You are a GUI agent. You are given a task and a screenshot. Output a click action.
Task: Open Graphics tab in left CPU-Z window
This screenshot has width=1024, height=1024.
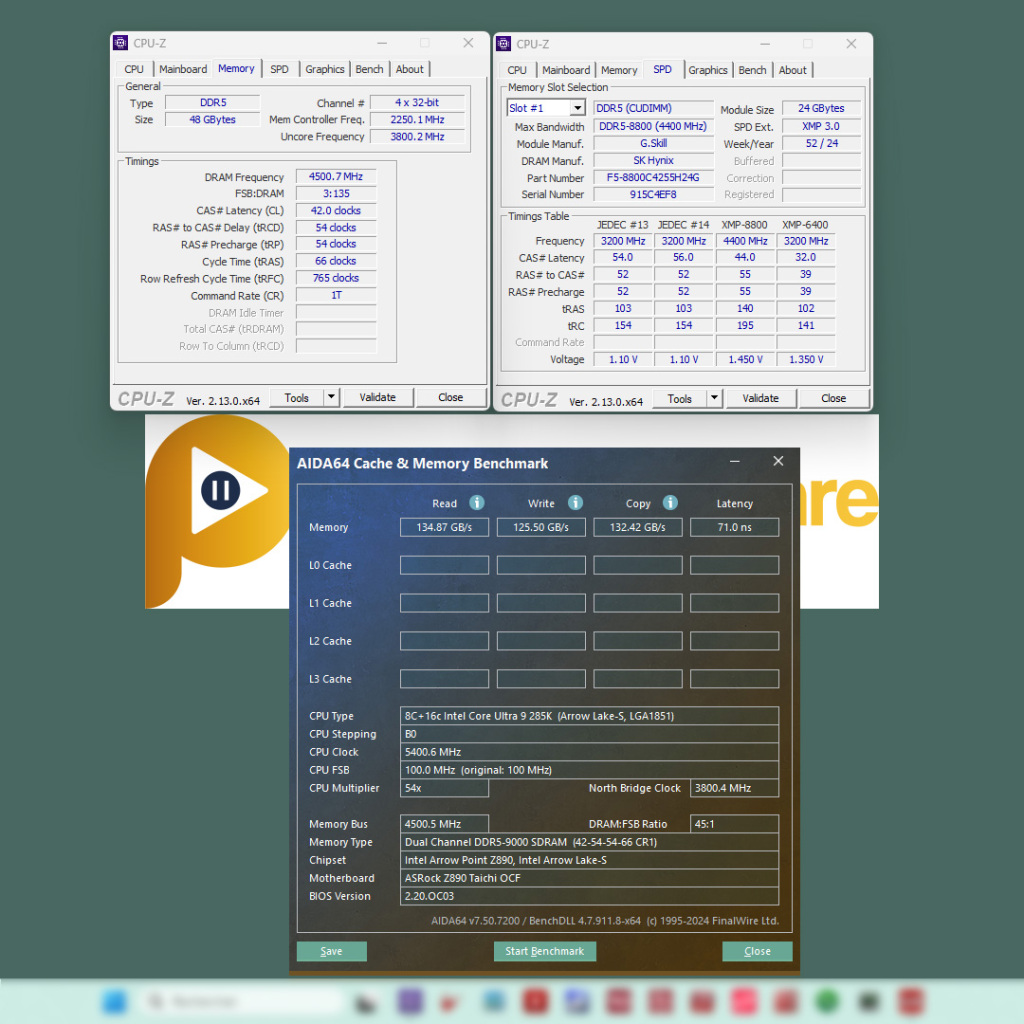coord(325,69)
